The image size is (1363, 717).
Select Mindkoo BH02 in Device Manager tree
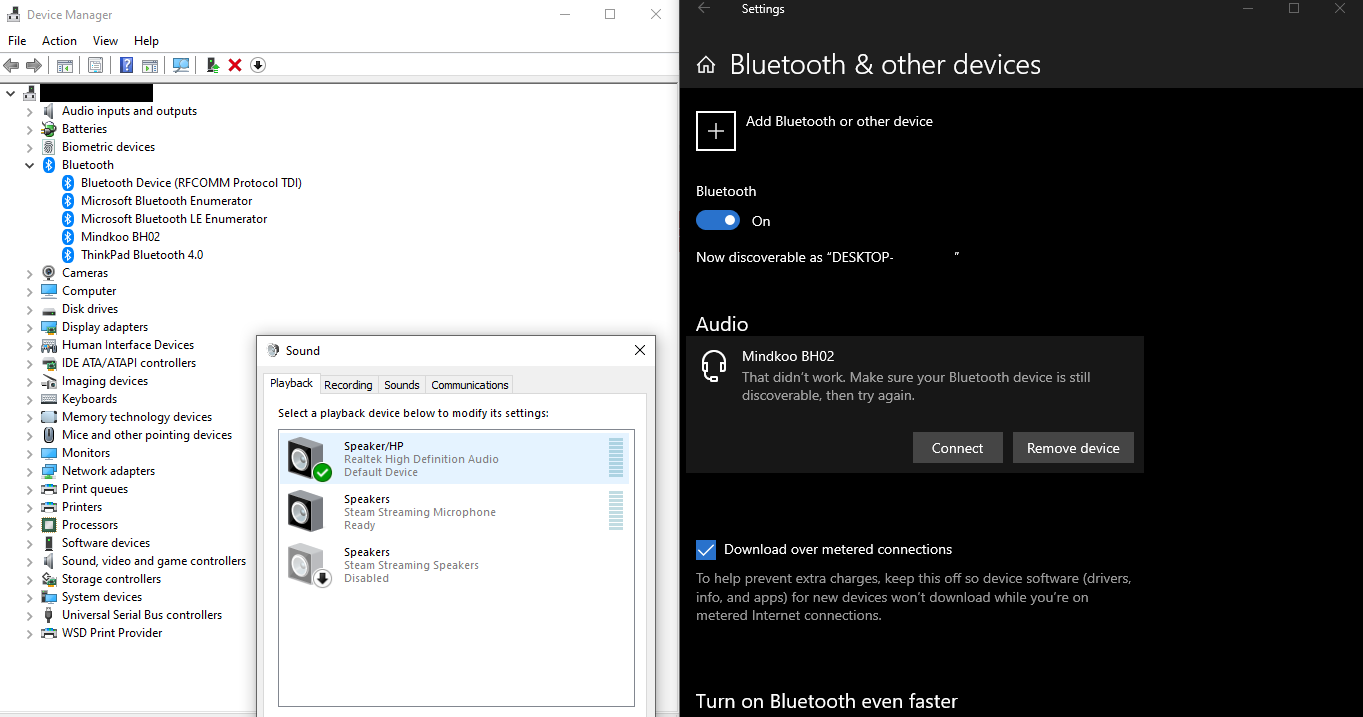coord(120,237)
